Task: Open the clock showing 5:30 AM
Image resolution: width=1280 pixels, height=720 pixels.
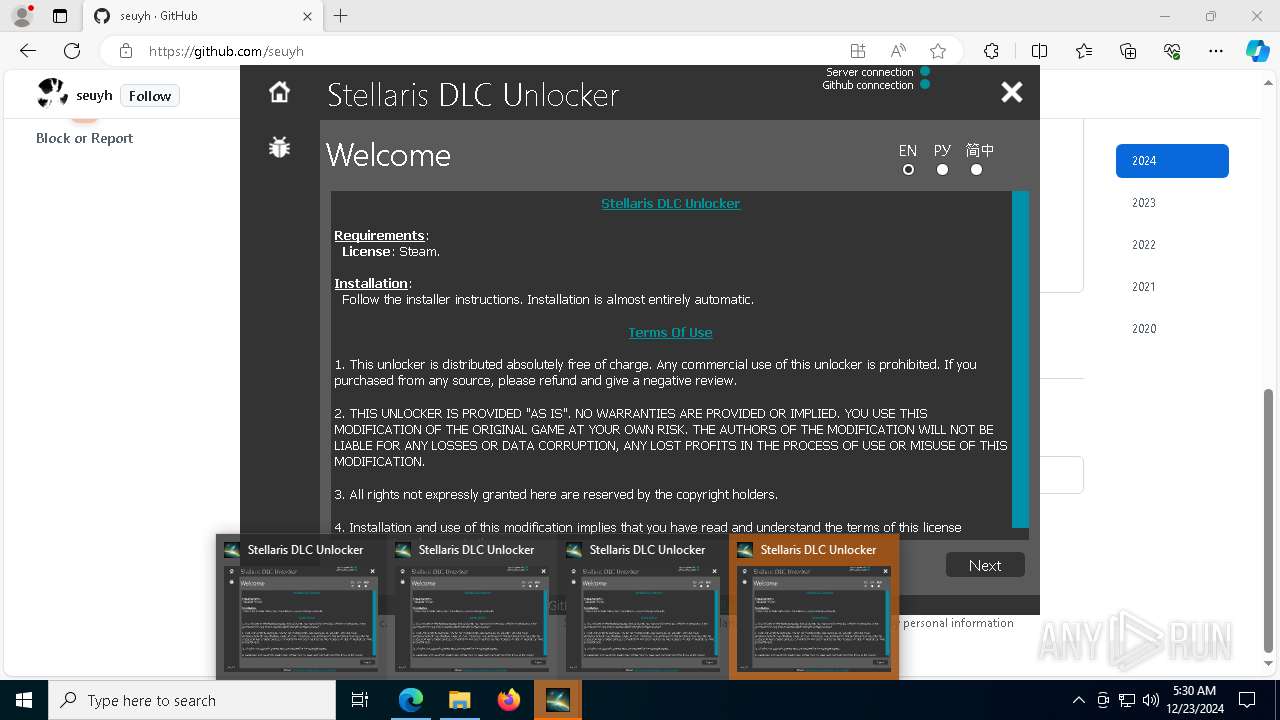Action: pos(1194,700)
